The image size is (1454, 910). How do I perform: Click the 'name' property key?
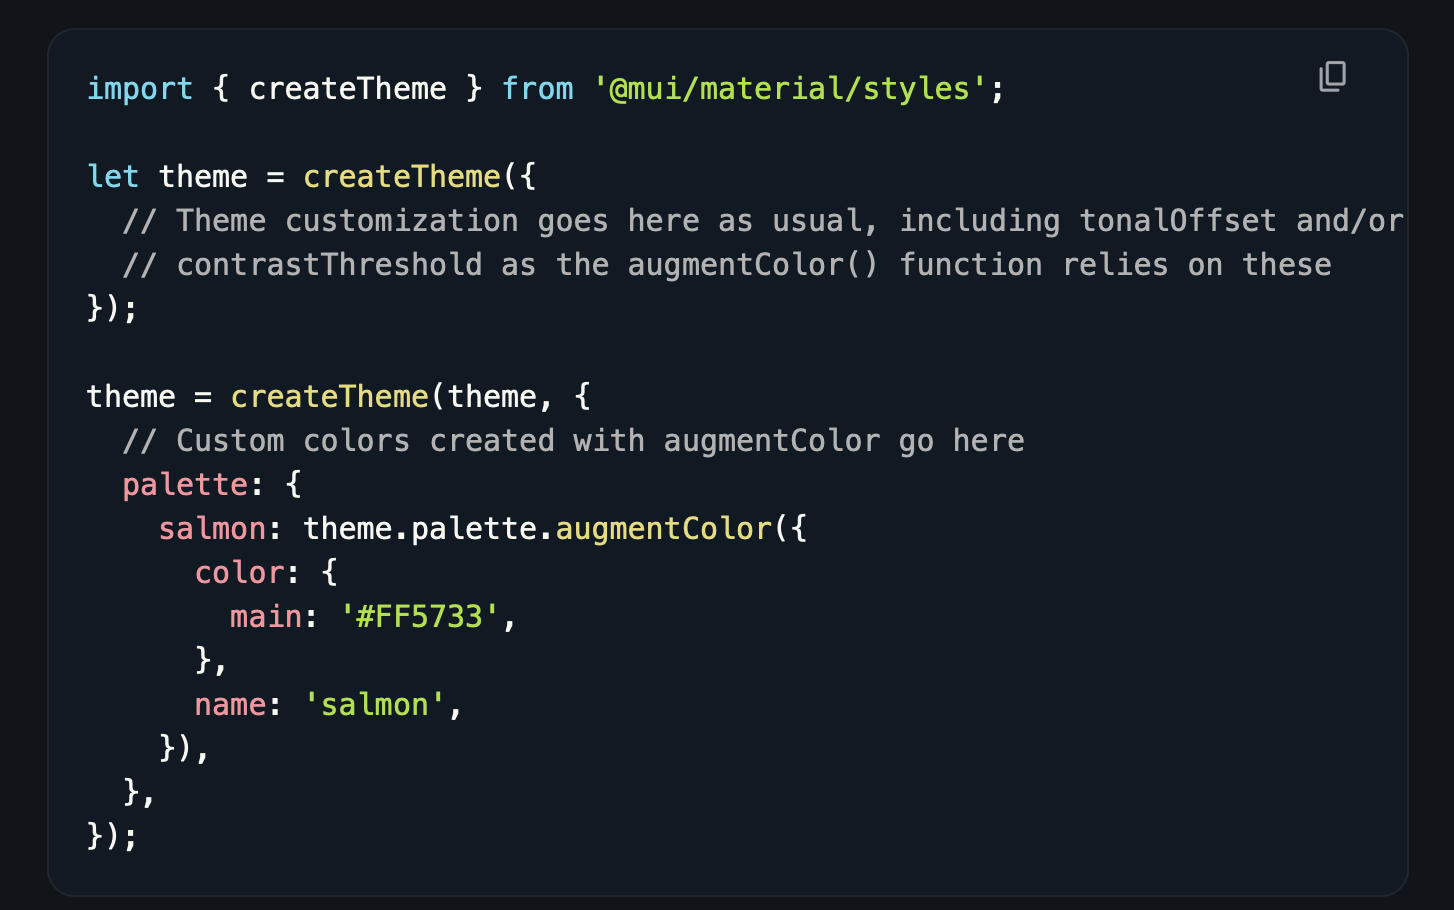click(230, 705)
